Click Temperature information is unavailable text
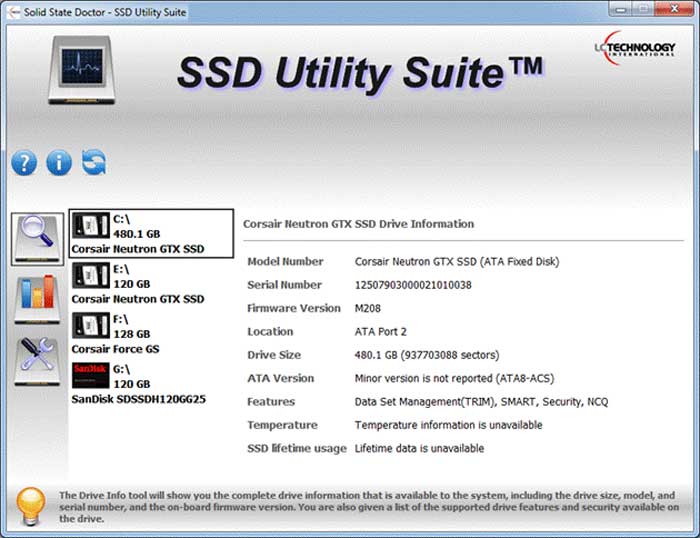Image resolution: width=700 pixels, height=538 pixels. 448,425
